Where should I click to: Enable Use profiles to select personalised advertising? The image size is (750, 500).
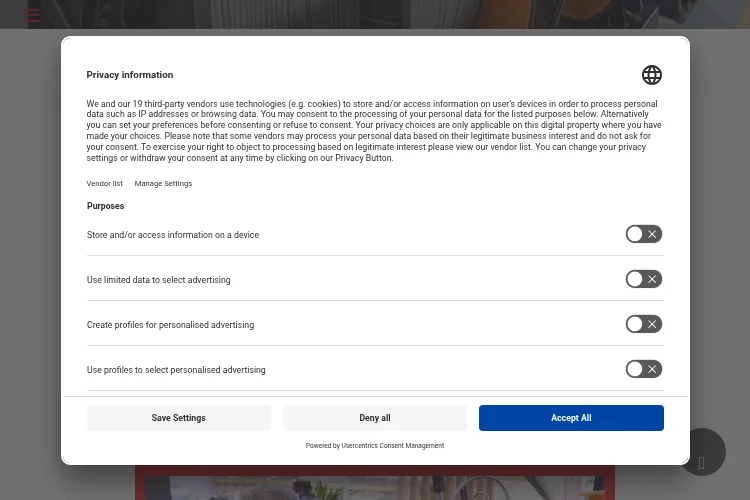[644, 369]
